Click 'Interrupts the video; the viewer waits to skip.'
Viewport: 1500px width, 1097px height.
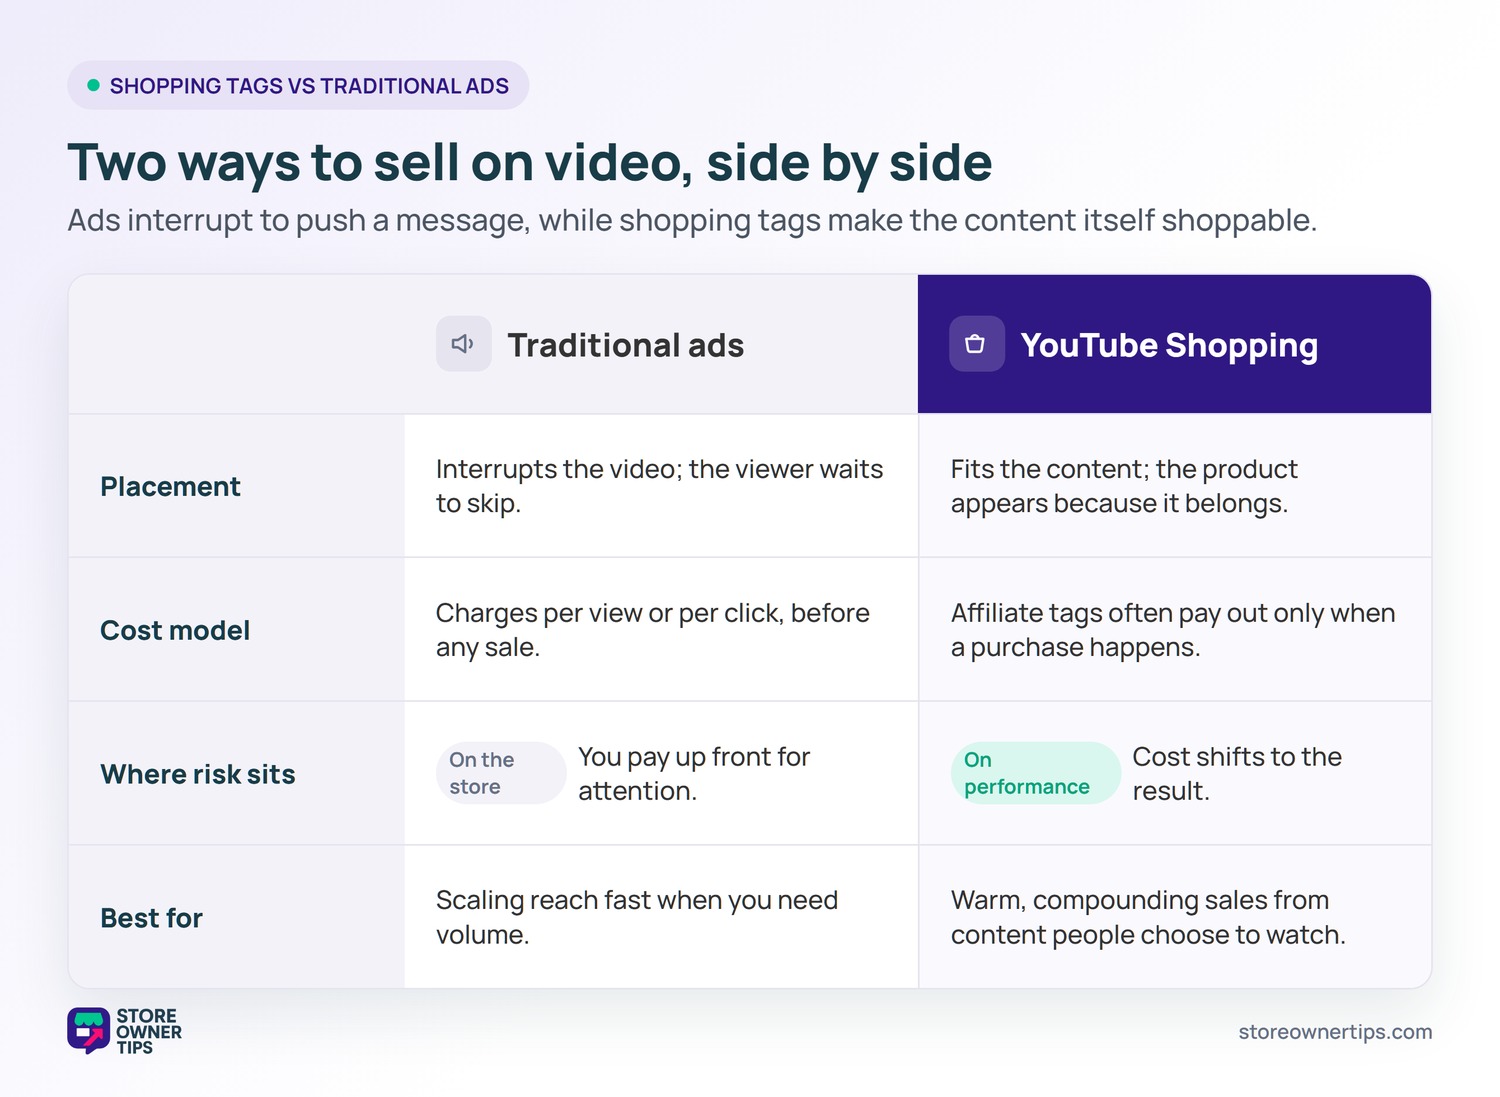coord(660,486)
